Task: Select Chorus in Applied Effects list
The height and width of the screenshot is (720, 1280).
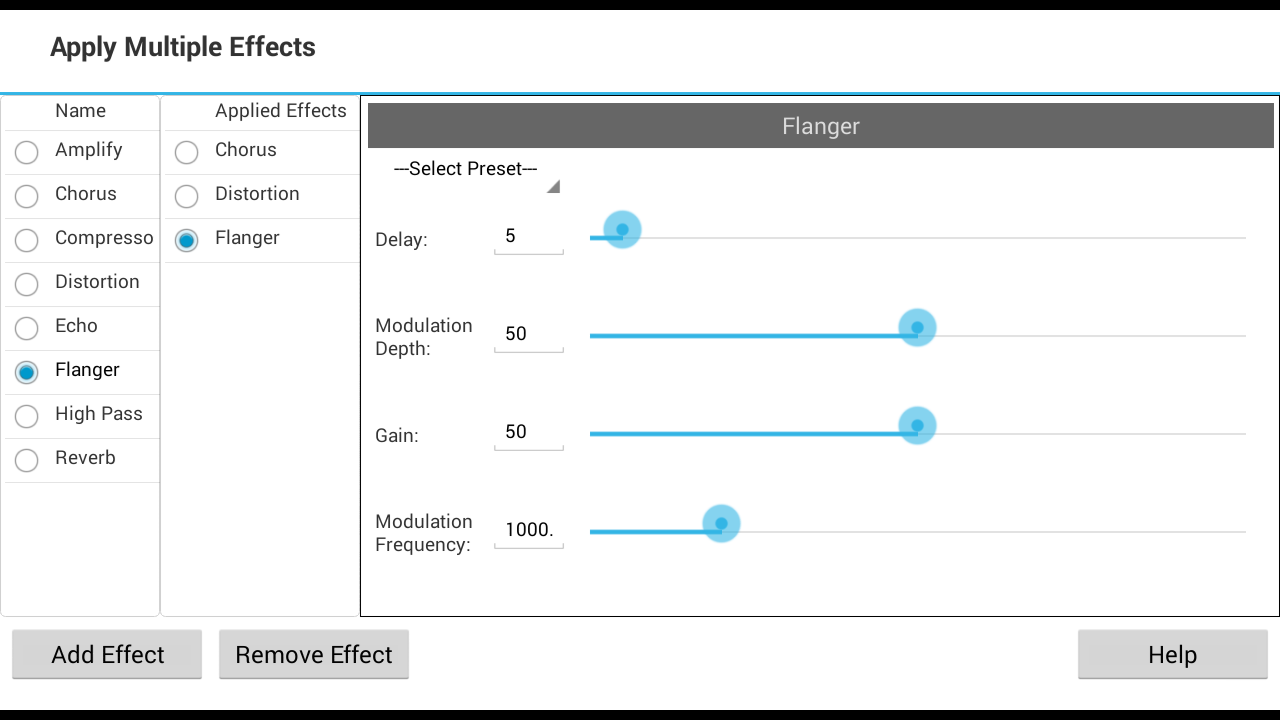Action: (187, 152)
